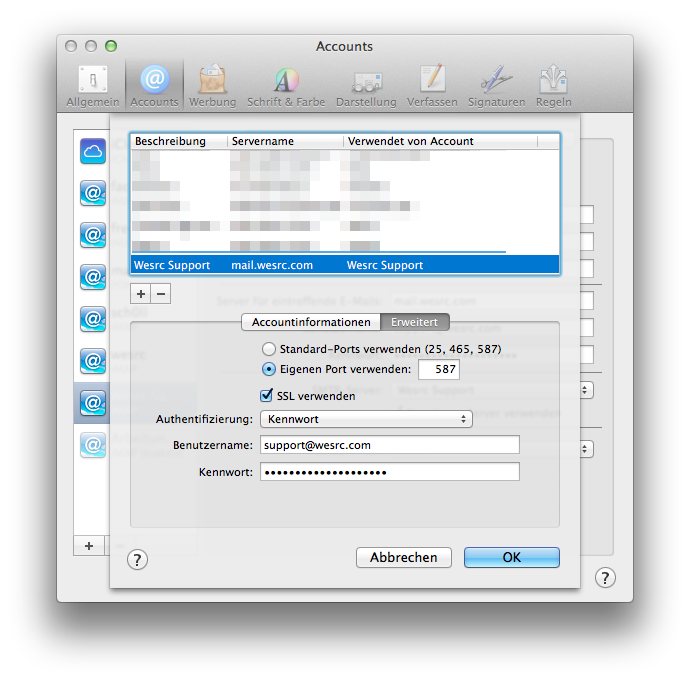Select the Wesrc Support server row
Viewport: 690px width, 681px height.
[345, 265]
